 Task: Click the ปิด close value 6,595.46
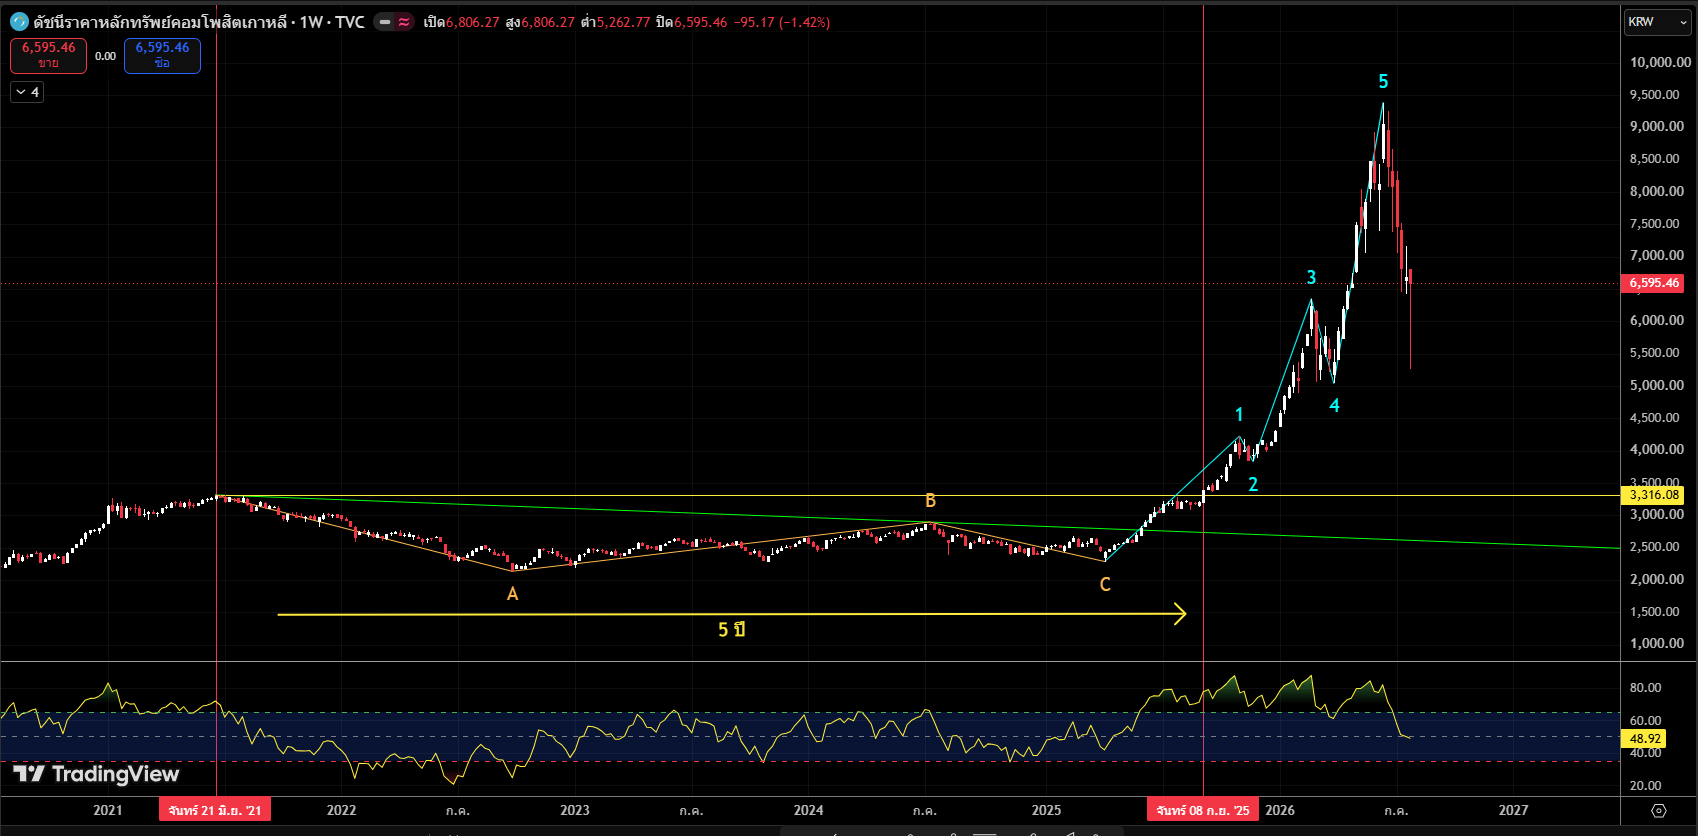click(700, 22)
